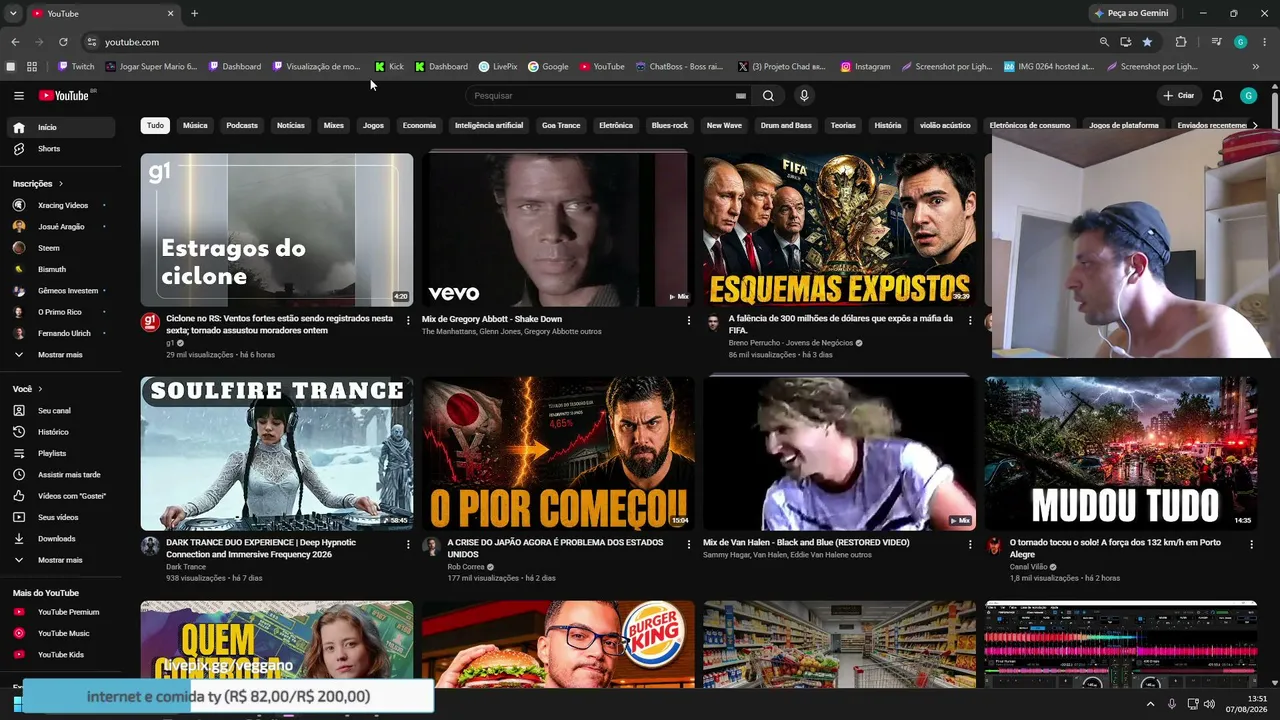Click the search magnifier button
Screen dimensions: 1280x720
(x=768, y=96)
